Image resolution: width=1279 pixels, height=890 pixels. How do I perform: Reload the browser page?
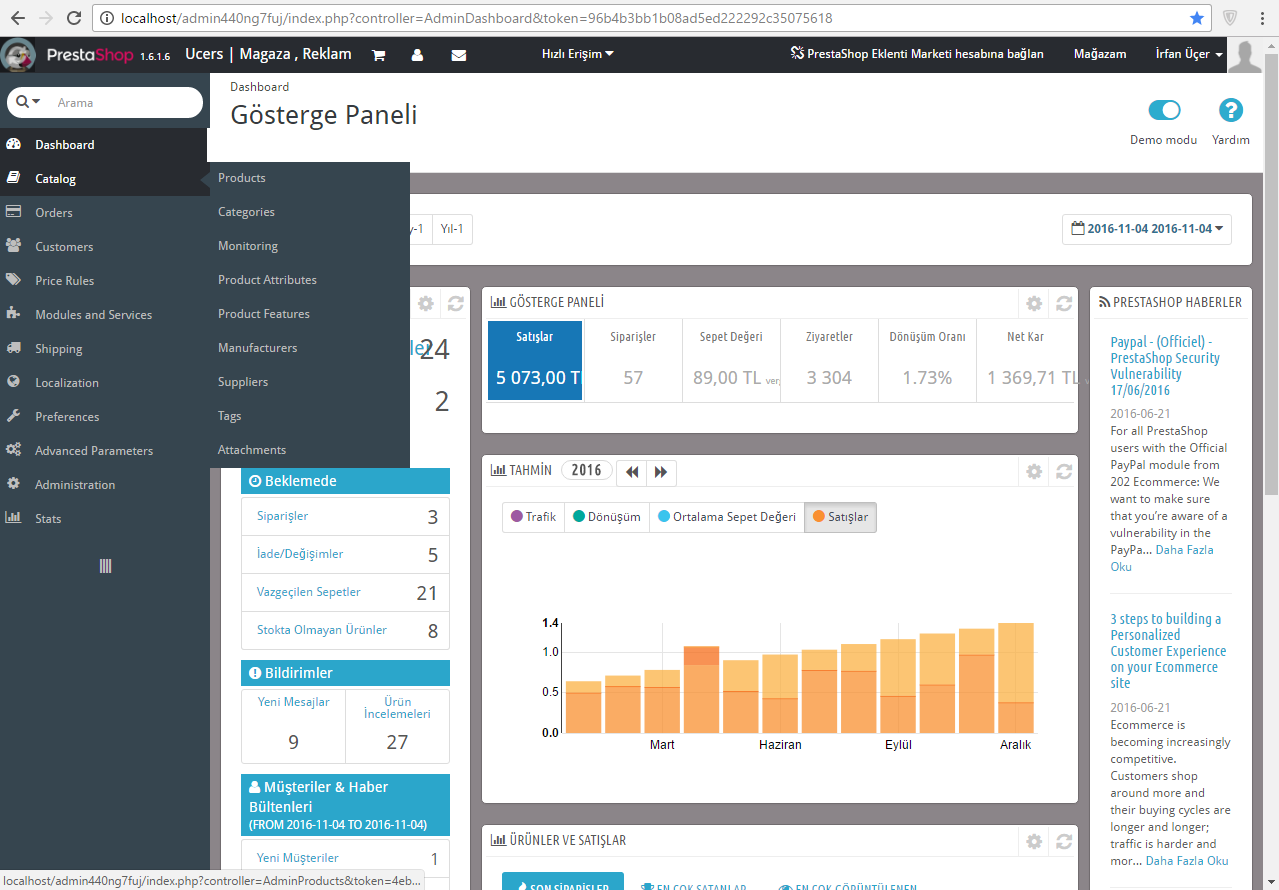pyautogui.click(x=74, y=18)
